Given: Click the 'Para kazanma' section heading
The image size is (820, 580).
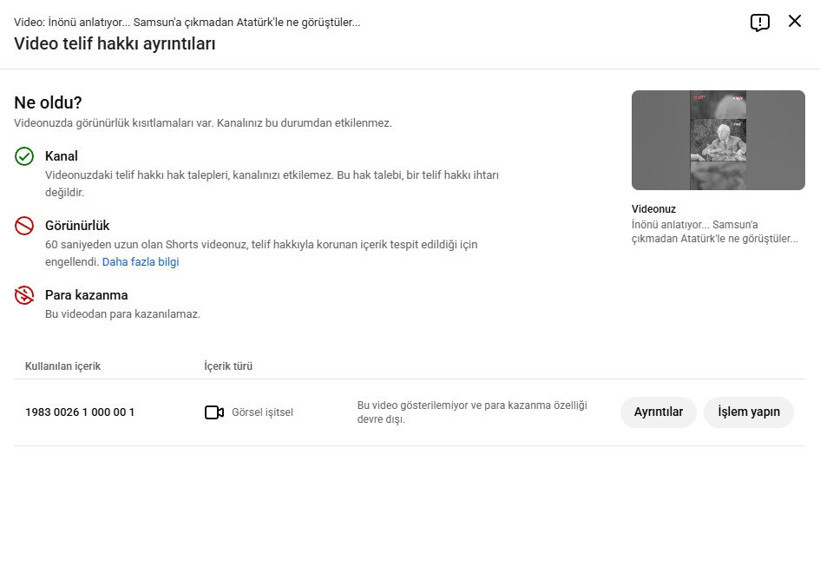Looking at the screenshot, I should pyautogui.click(x=86, y=295).
